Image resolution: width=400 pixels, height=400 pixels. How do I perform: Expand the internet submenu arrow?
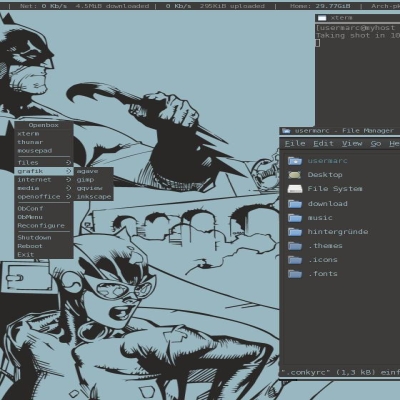pos(68,180)
